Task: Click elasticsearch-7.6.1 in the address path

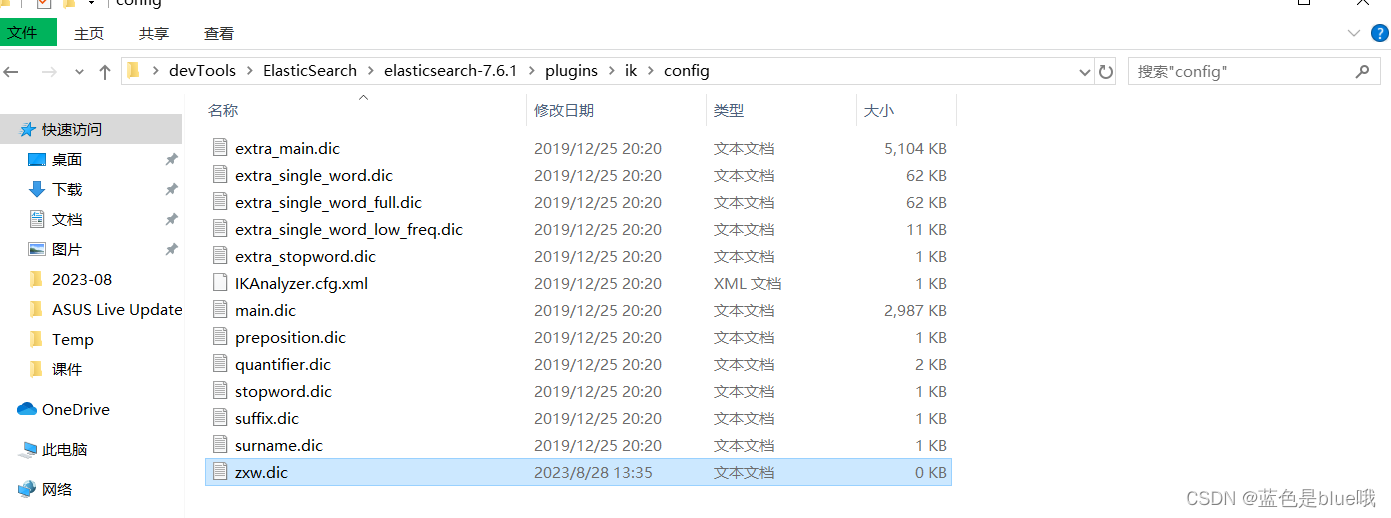Action: pyautogui.click(x=451, y=71)
